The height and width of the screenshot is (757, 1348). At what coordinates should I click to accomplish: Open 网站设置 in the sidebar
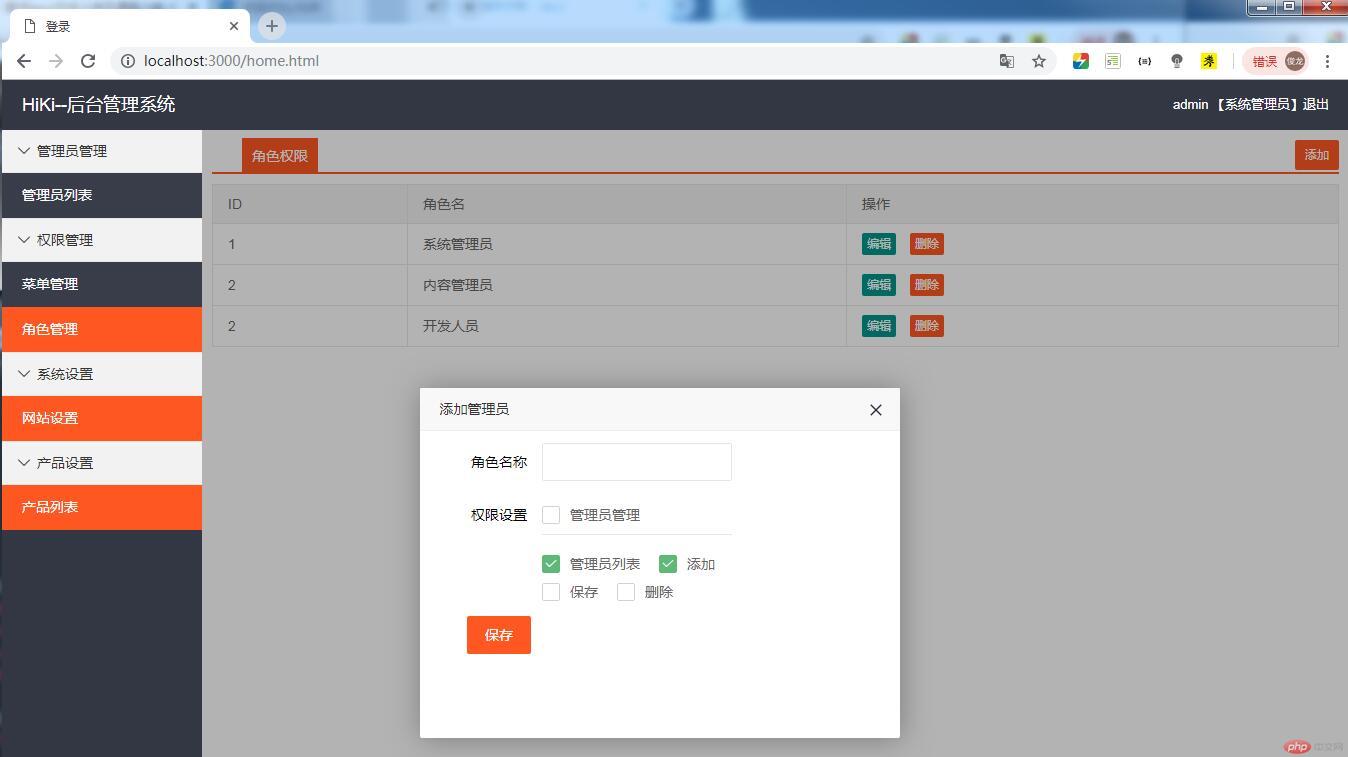coord(102,418)
